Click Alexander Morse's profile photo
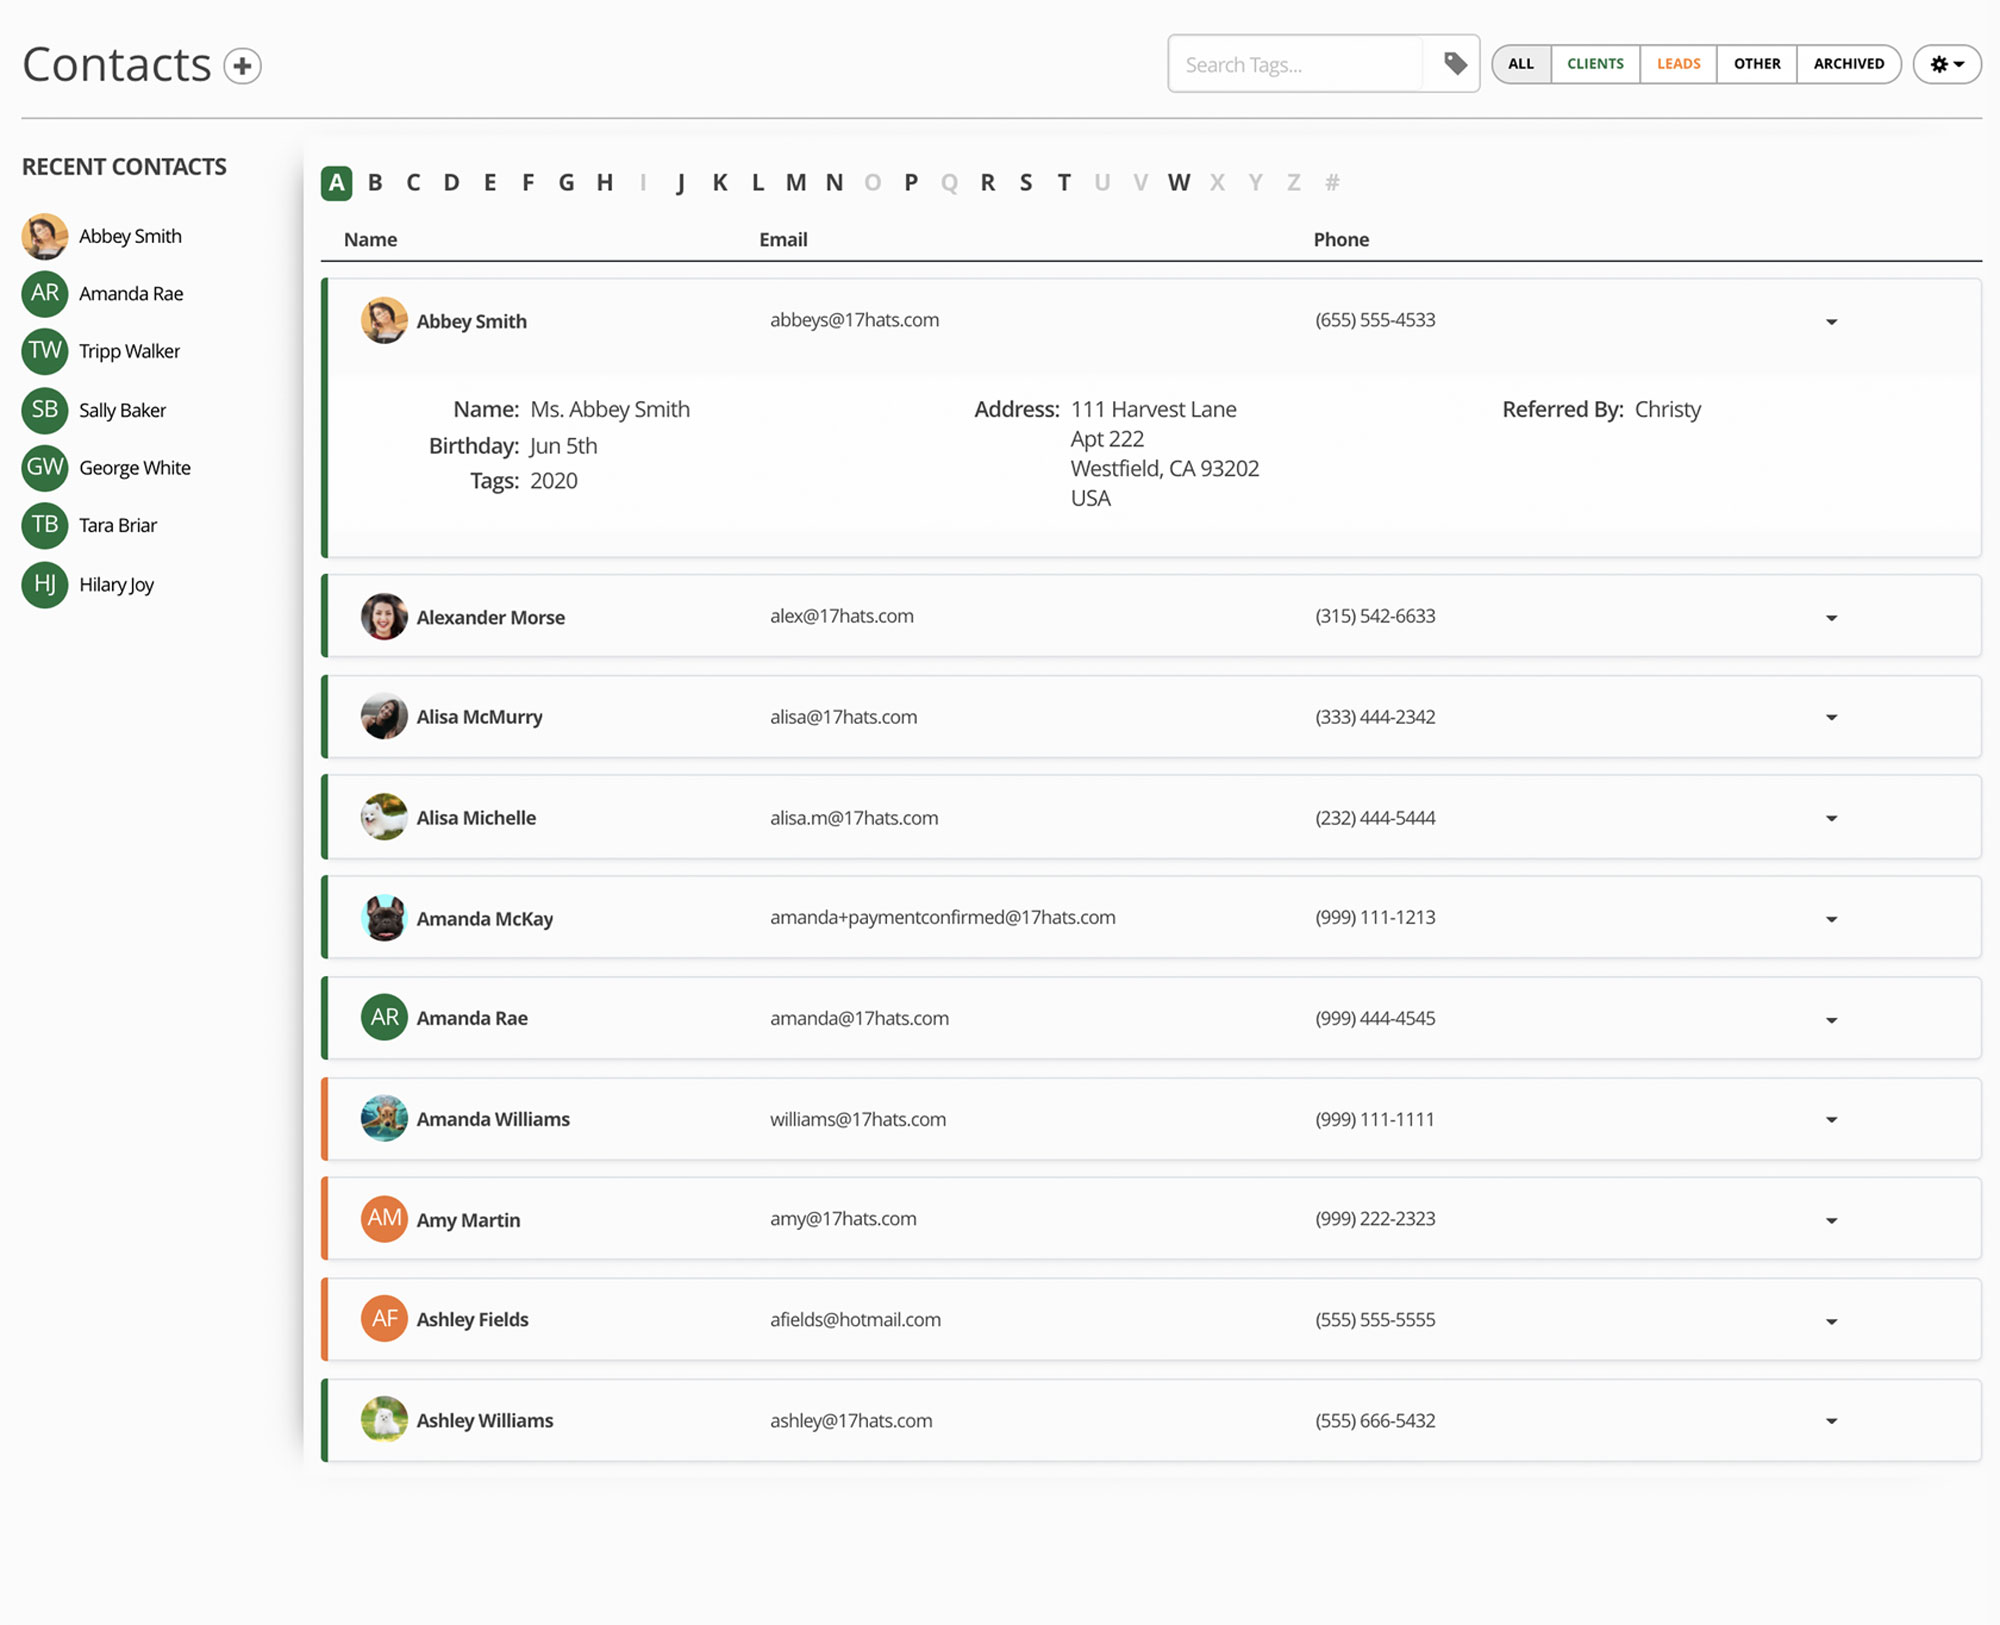This screenshot has width=2000, height=1625. point(384,616)
